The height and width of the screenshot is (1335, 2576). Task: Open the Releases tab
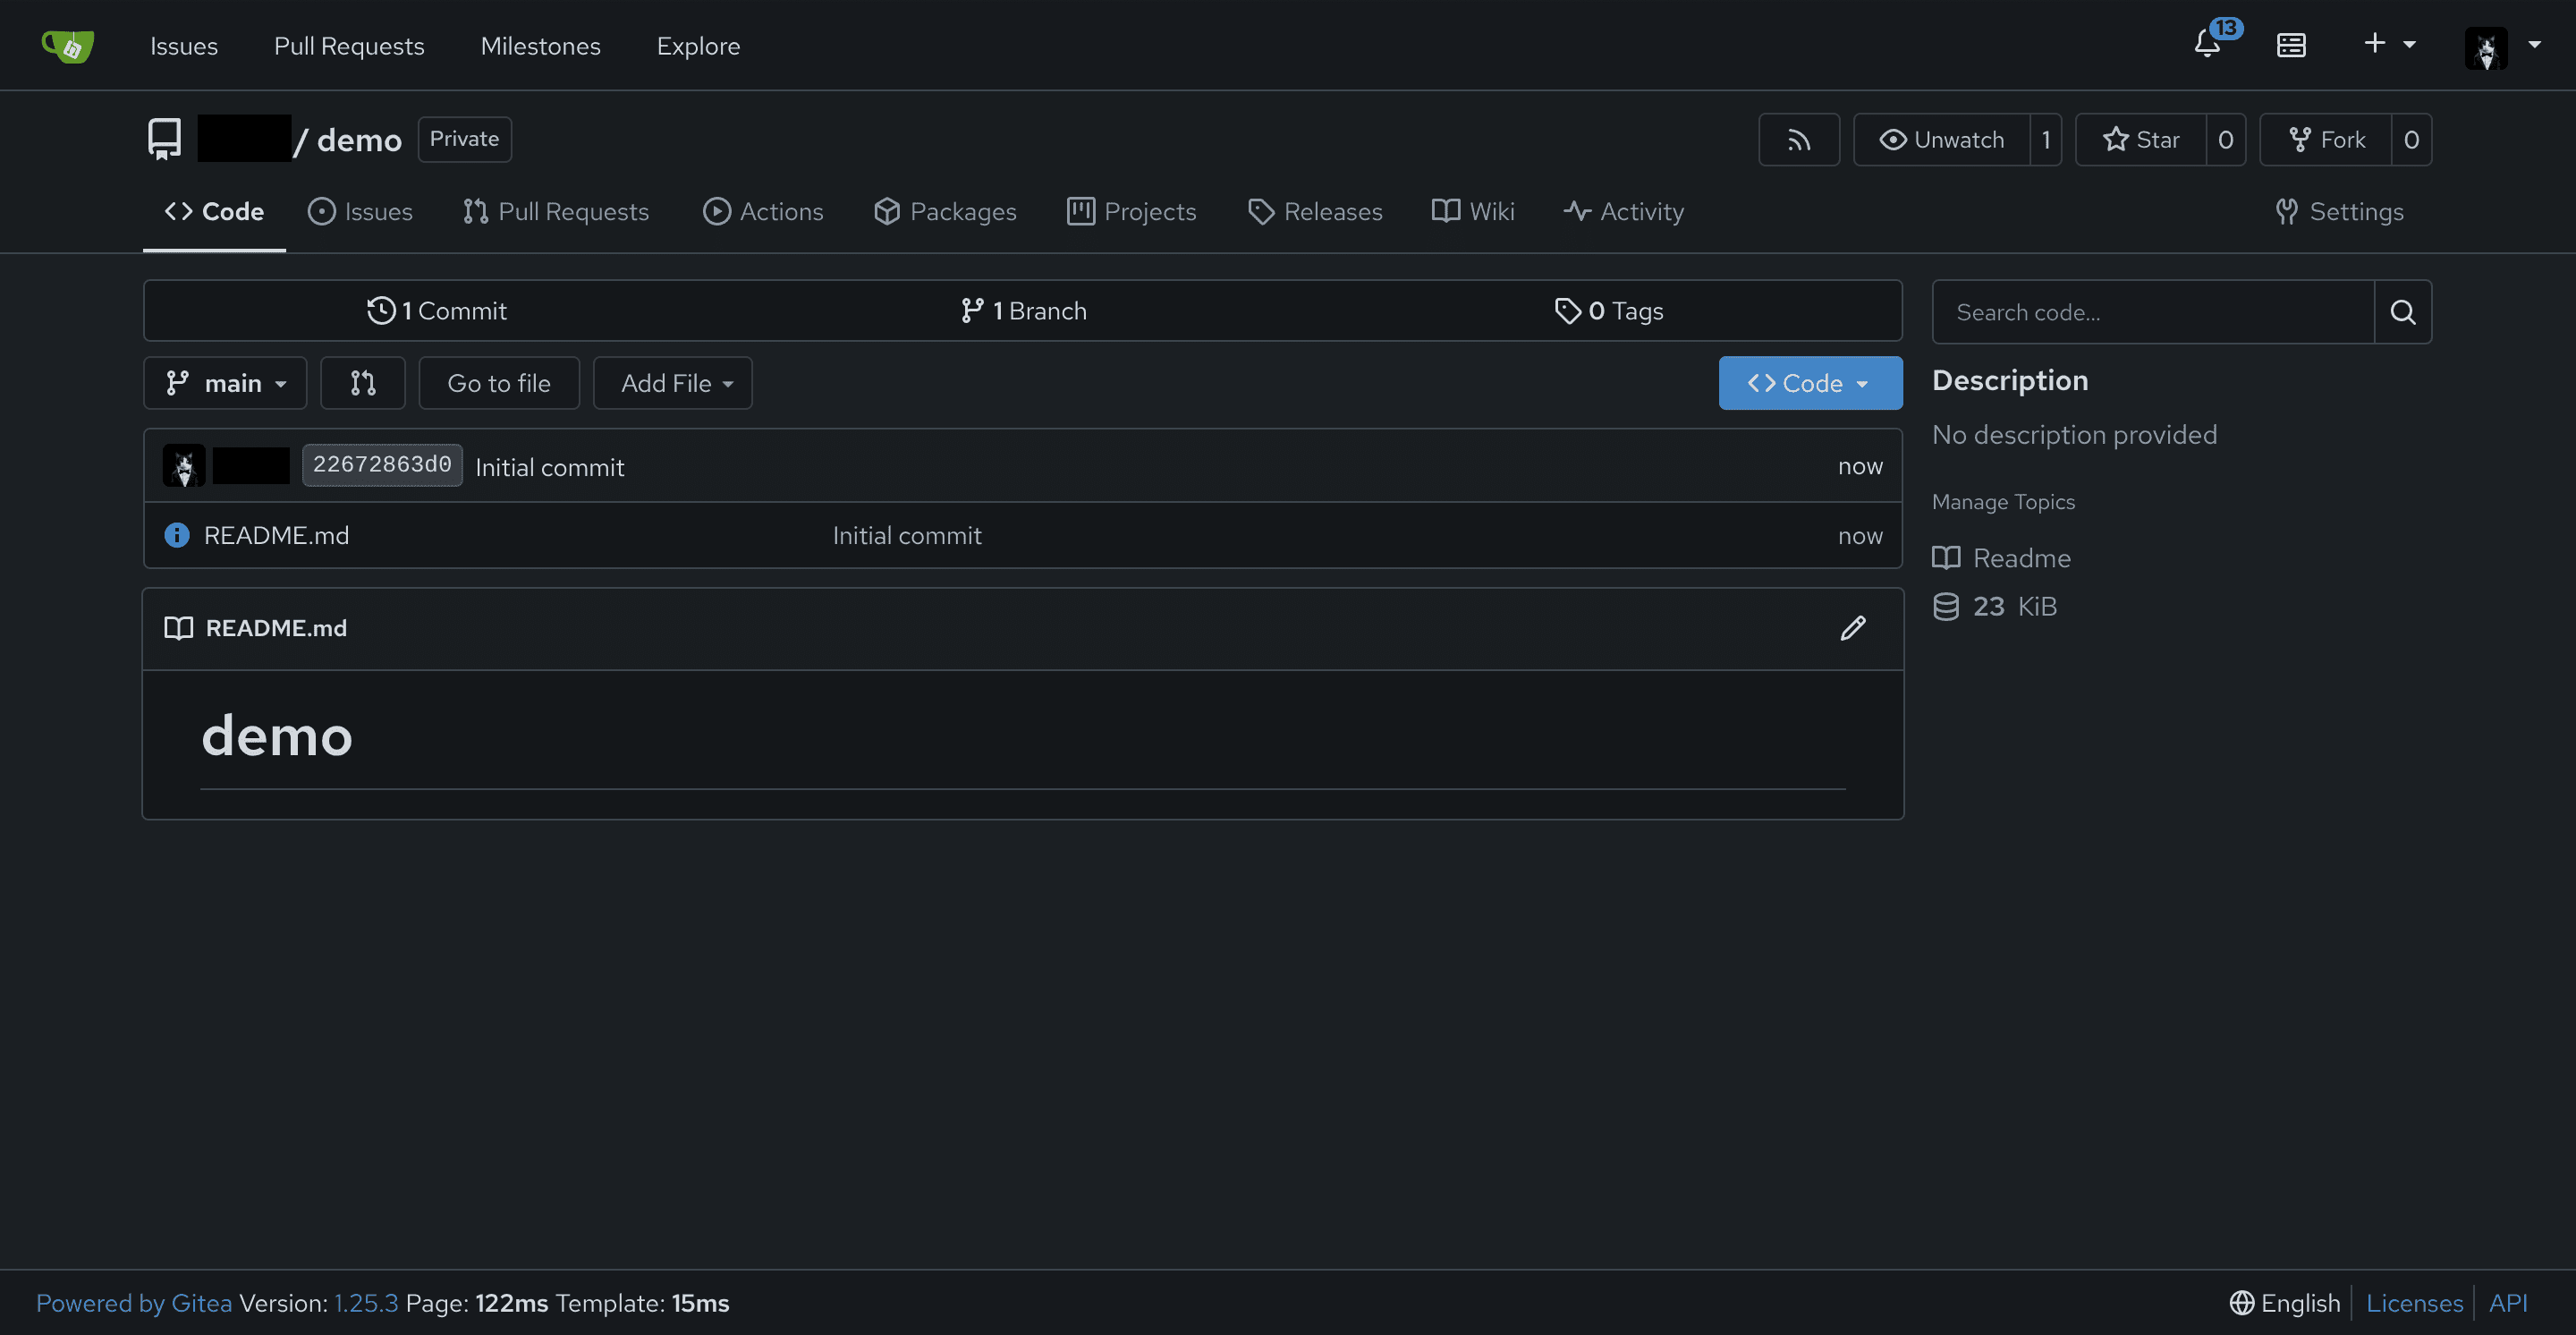click(x=1314, y=212)
